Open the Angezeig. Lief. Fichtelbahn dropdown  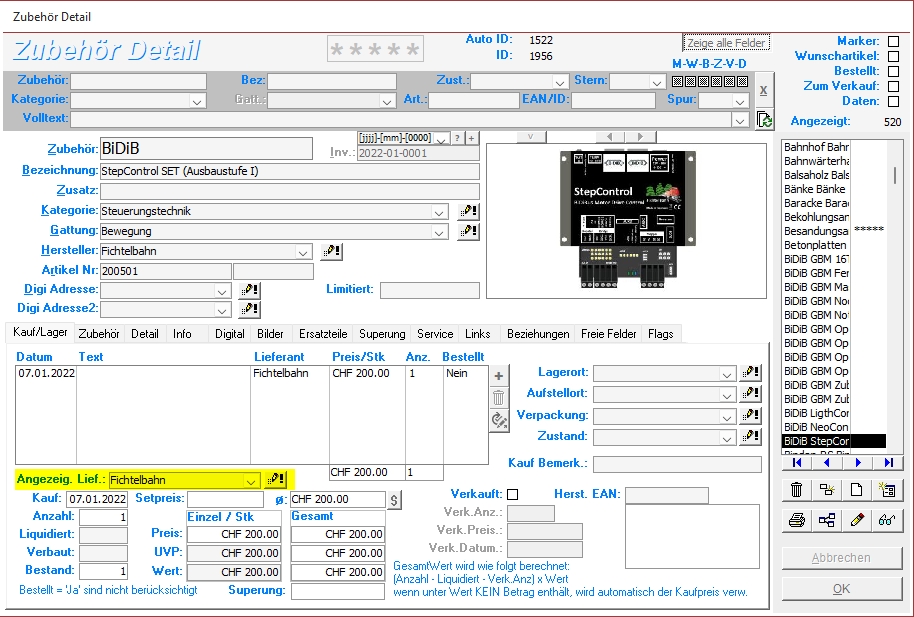click(251, 481)
